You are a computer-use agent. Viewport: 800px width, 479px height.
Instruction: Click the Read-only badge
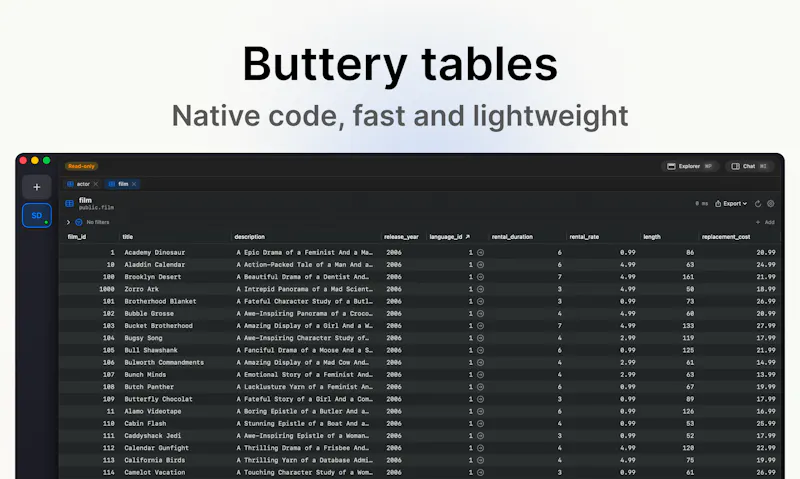[82, 166]
